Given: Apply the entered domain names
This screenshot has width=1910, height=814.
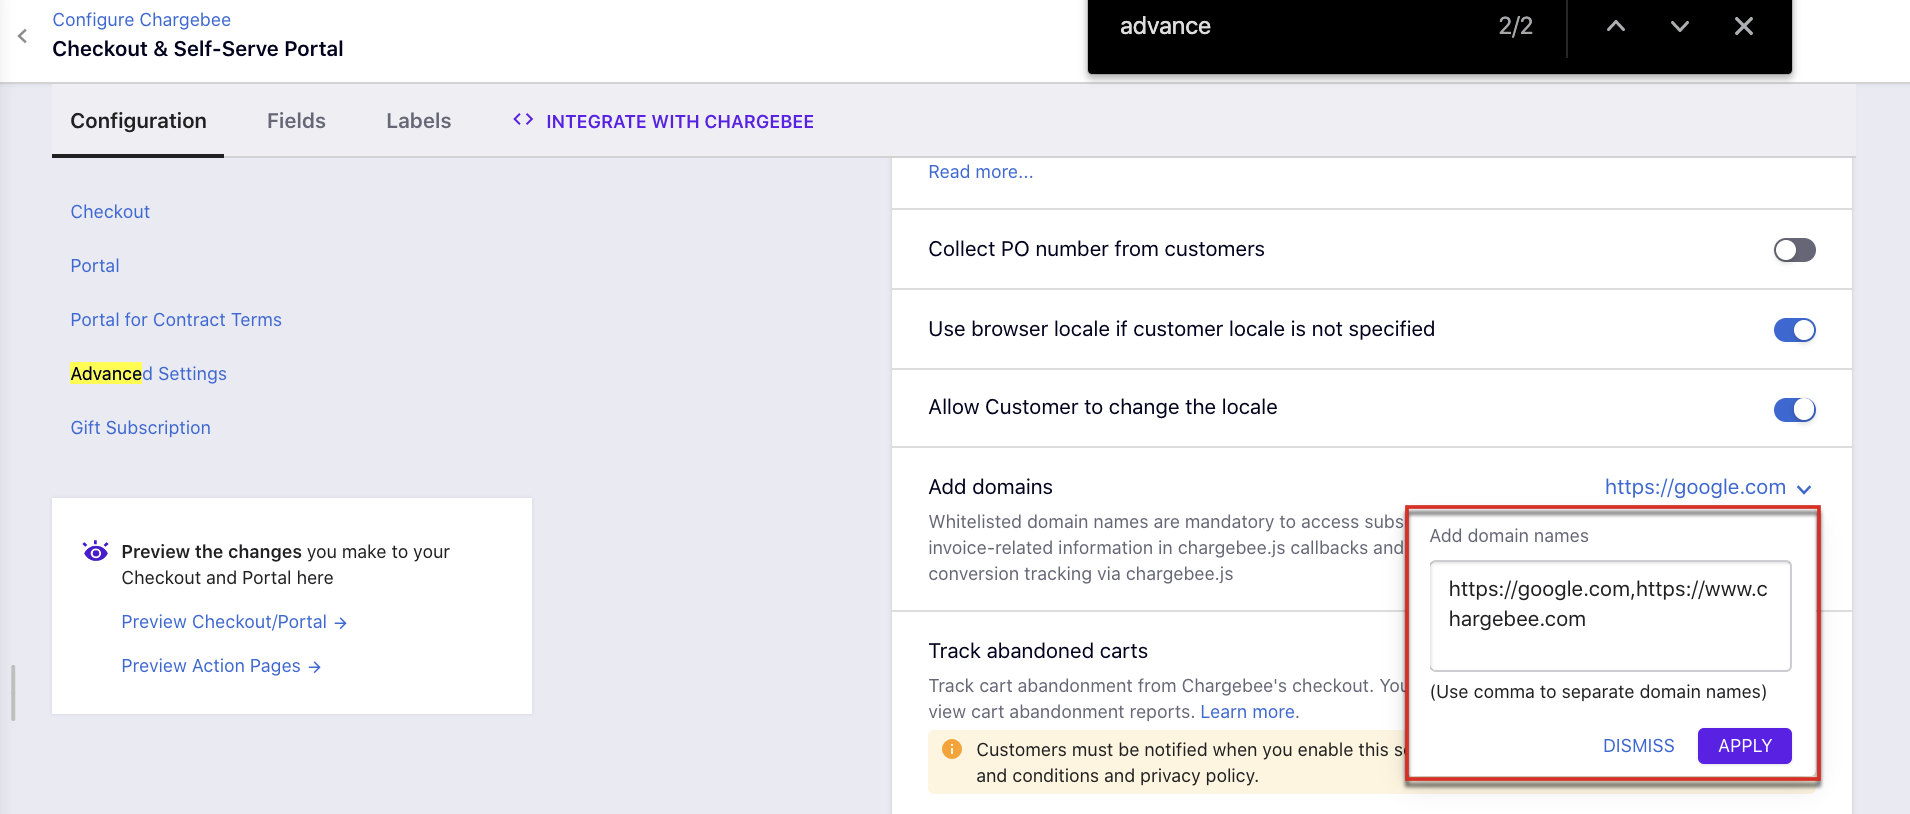Looking at the screenshot, I should click(1745, 746).
